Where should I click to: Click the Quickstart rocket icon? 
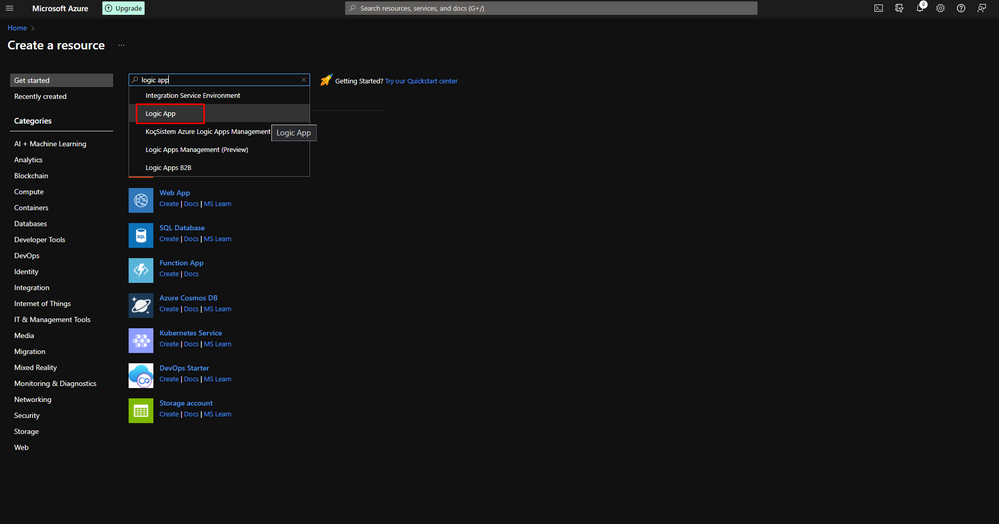pos(326,80)
